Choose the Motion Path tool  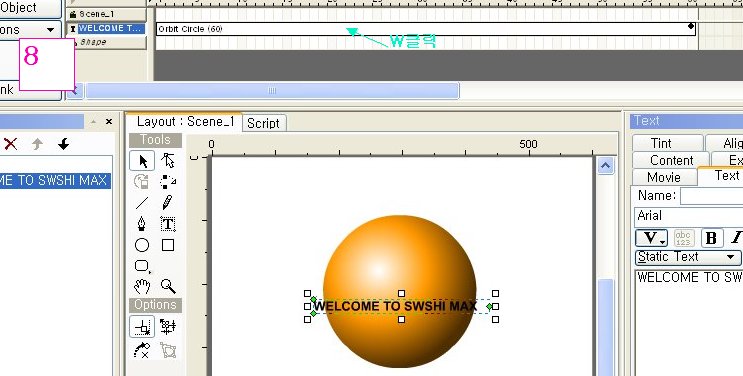coord(168,182)
